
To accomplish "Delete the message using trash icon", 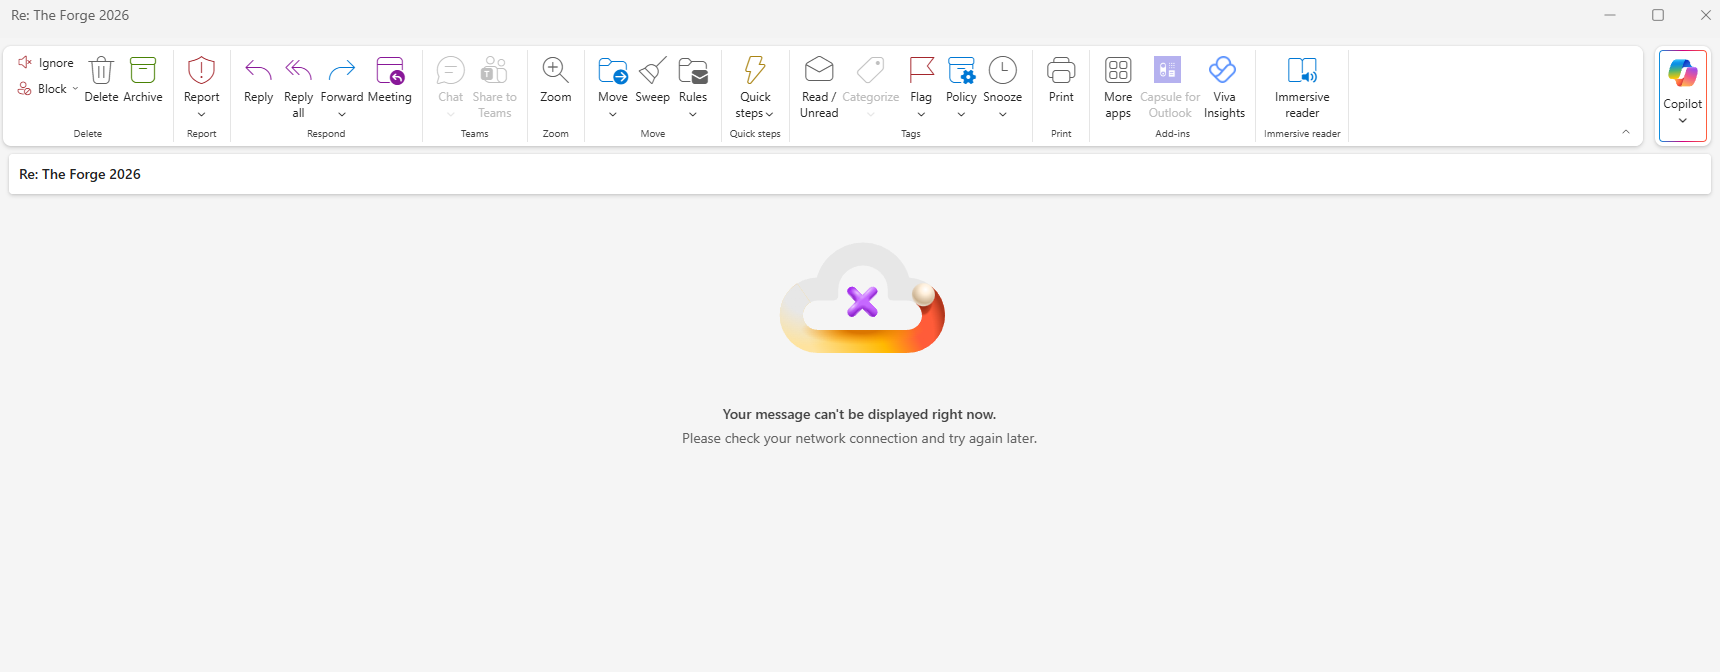I will click(101, 70).
